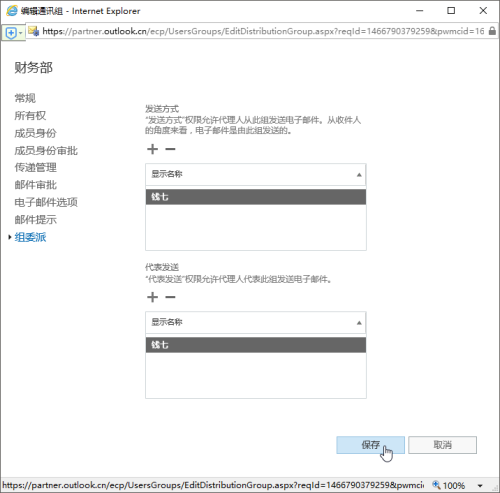Click the zoom magnifier icon in status bar
The height and width of the screenshot is (493, 500).
436,484
